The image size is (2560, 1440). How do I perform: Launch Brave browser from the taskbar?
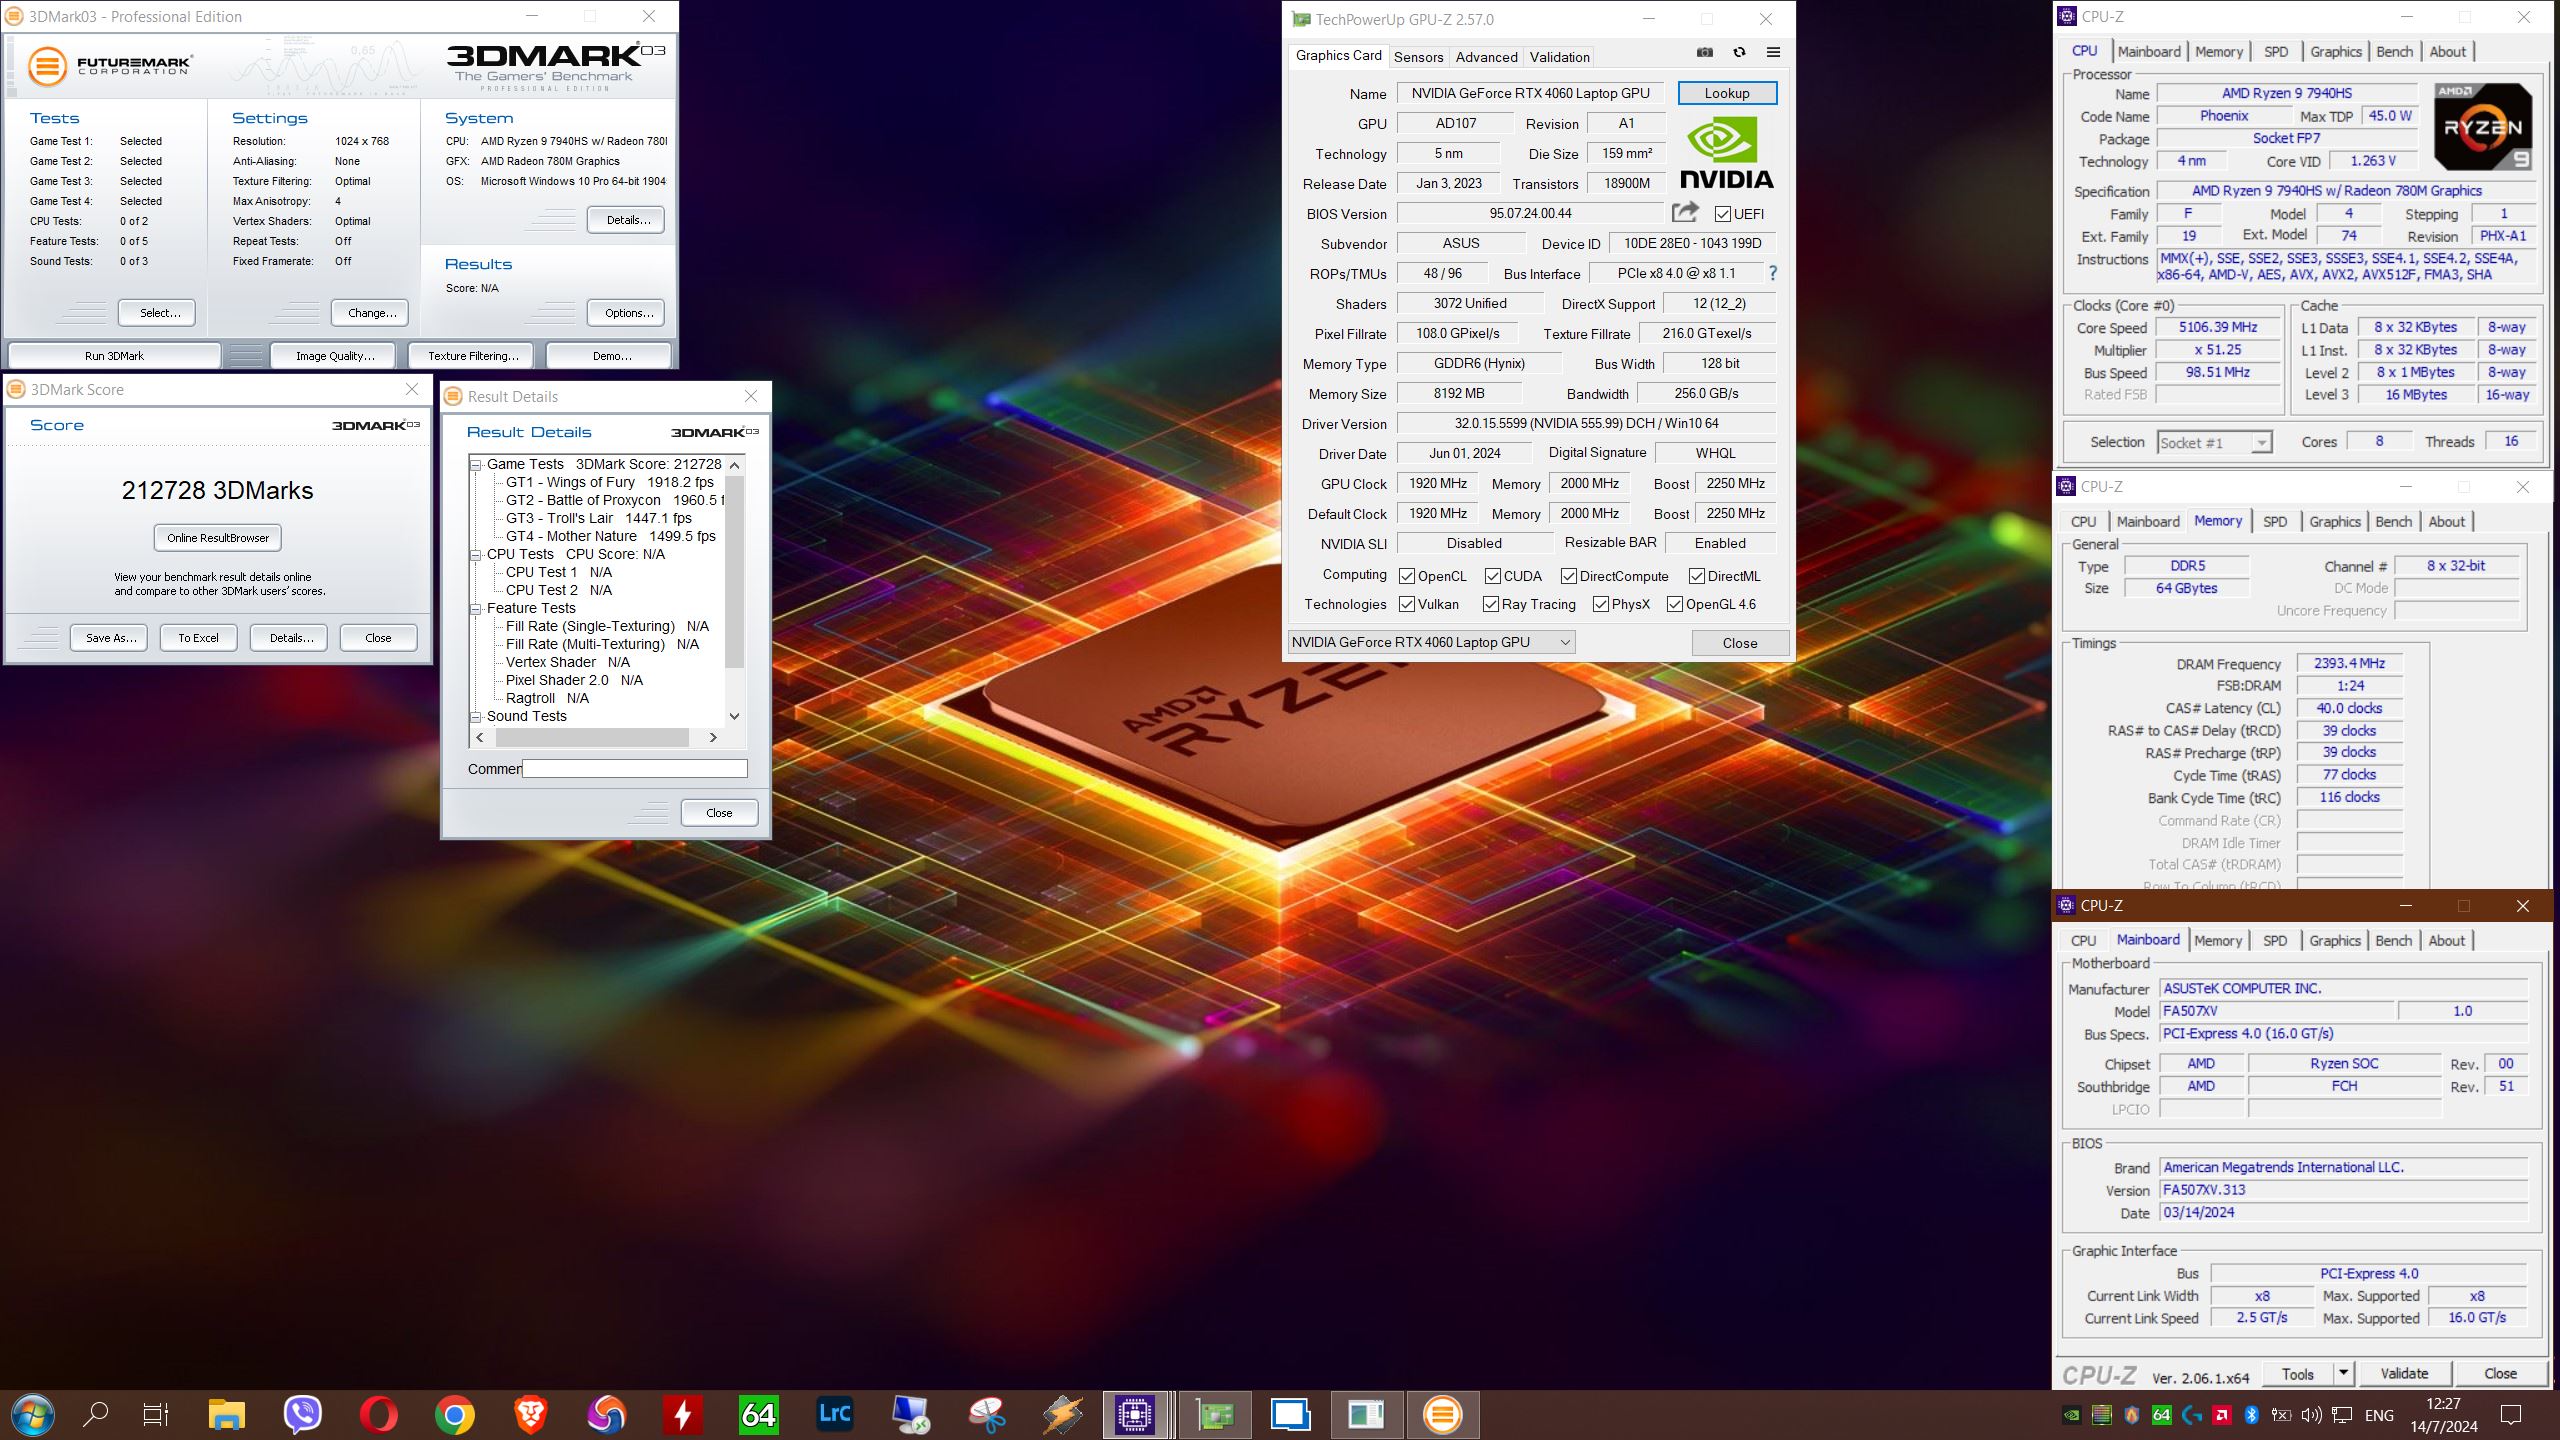531,1415
